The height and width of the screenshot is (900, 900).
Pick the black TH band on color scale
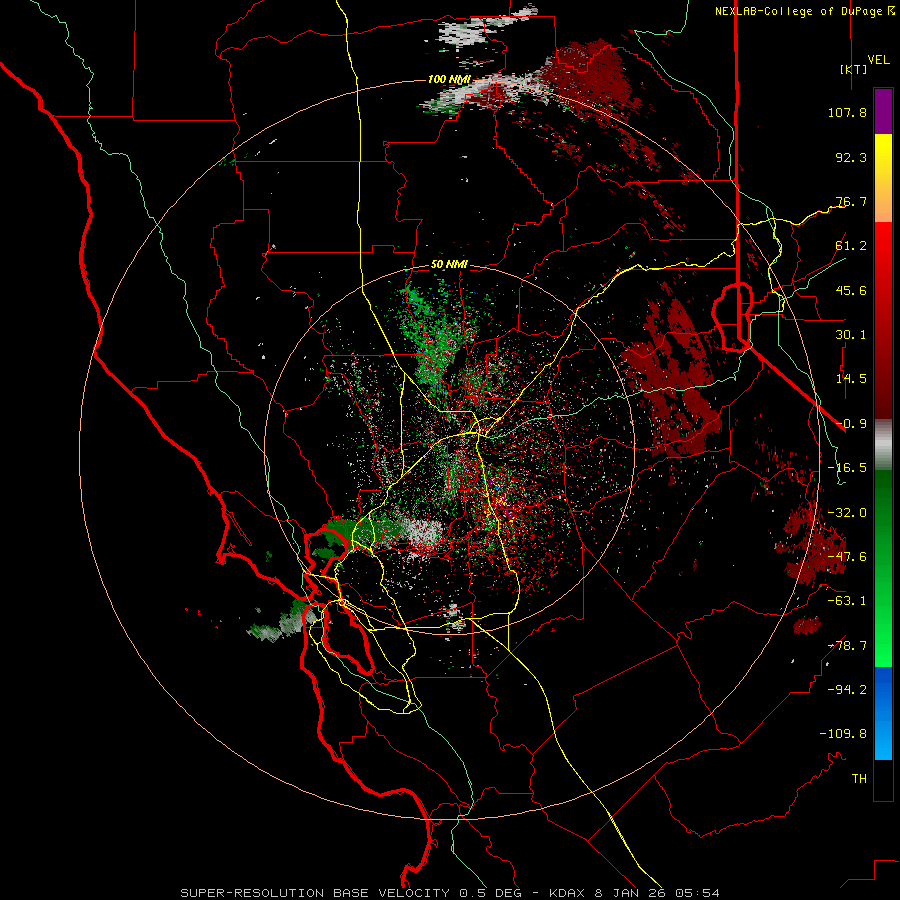(883, 779)
